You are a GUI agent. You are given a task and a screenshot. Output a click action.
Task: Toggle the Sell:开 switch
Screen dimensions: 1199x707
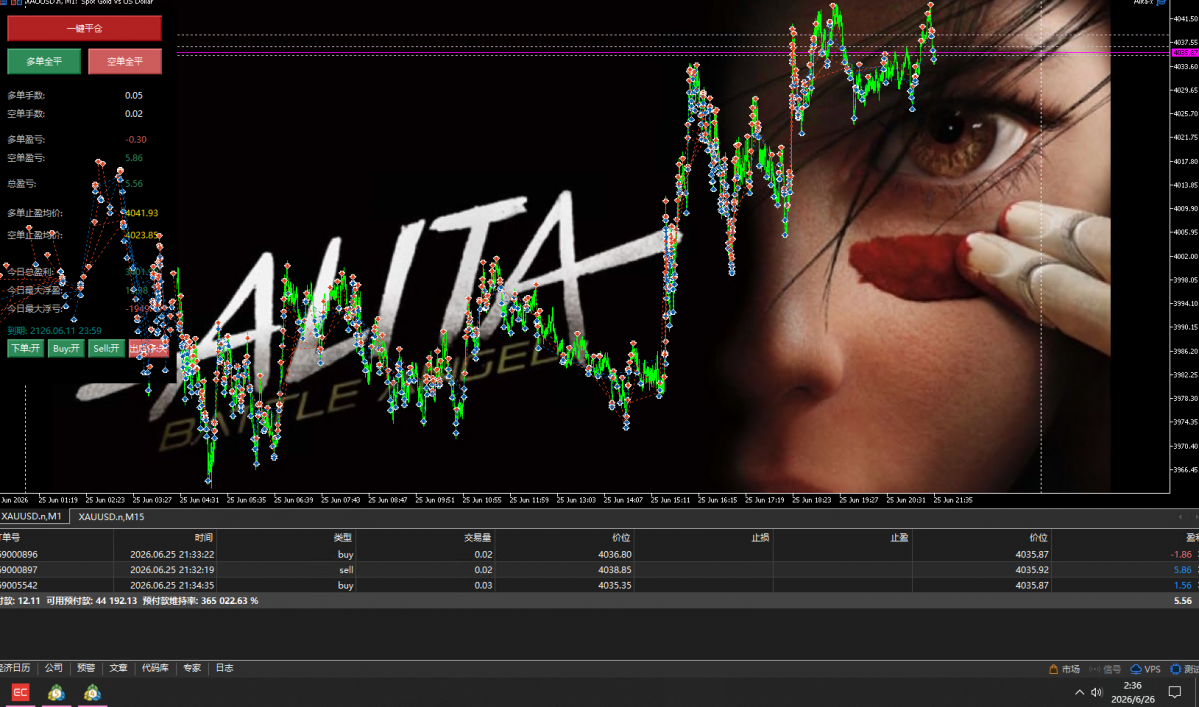[106, 349]
